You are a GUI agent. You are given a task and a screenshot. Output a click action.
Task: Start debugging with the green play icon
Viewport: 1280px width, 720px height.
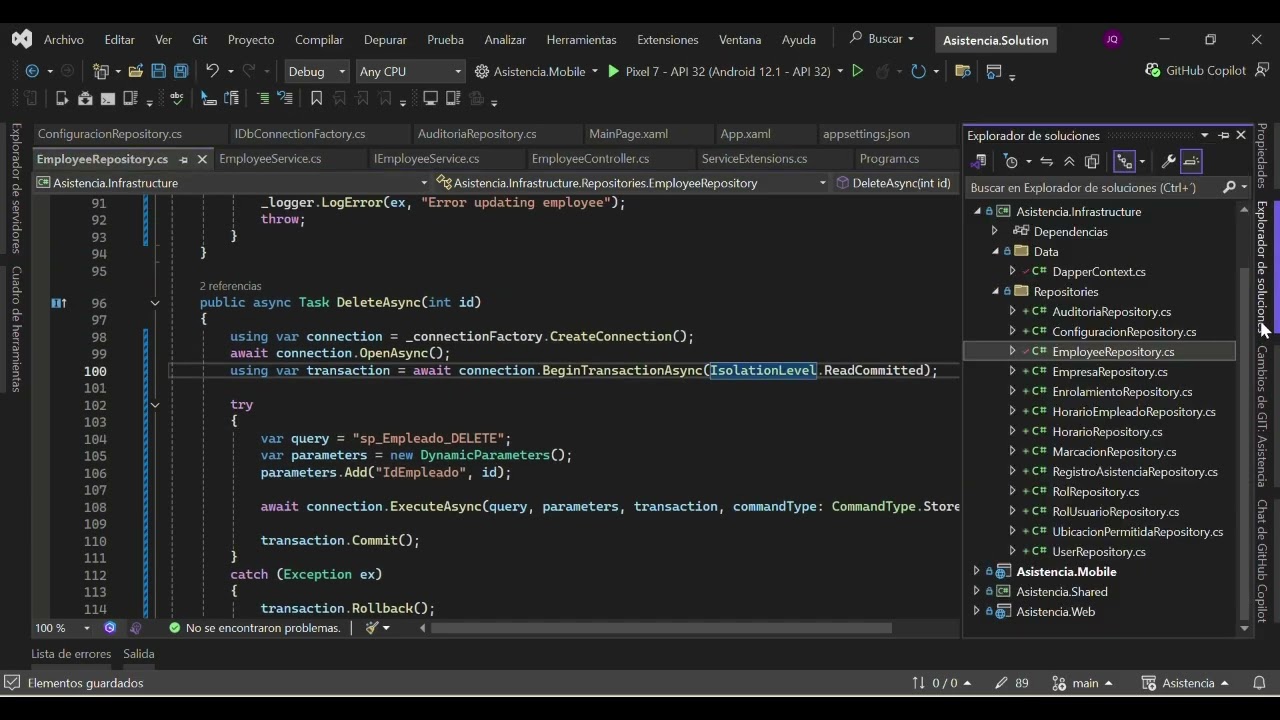(614, 71)
